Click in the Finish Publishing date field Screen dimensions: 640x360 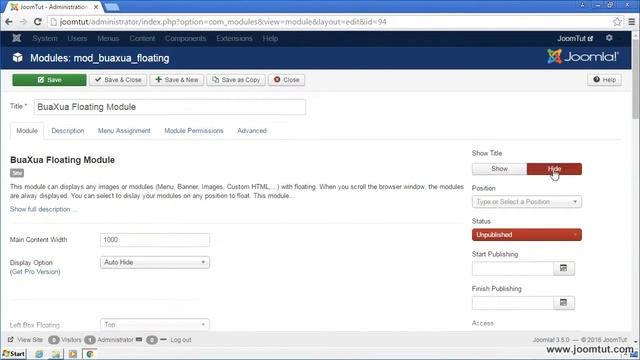513,303
